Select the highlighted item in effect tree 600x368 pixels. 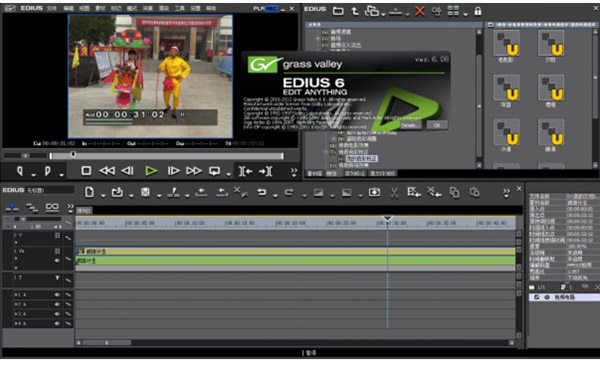click(x=362, y=158)
